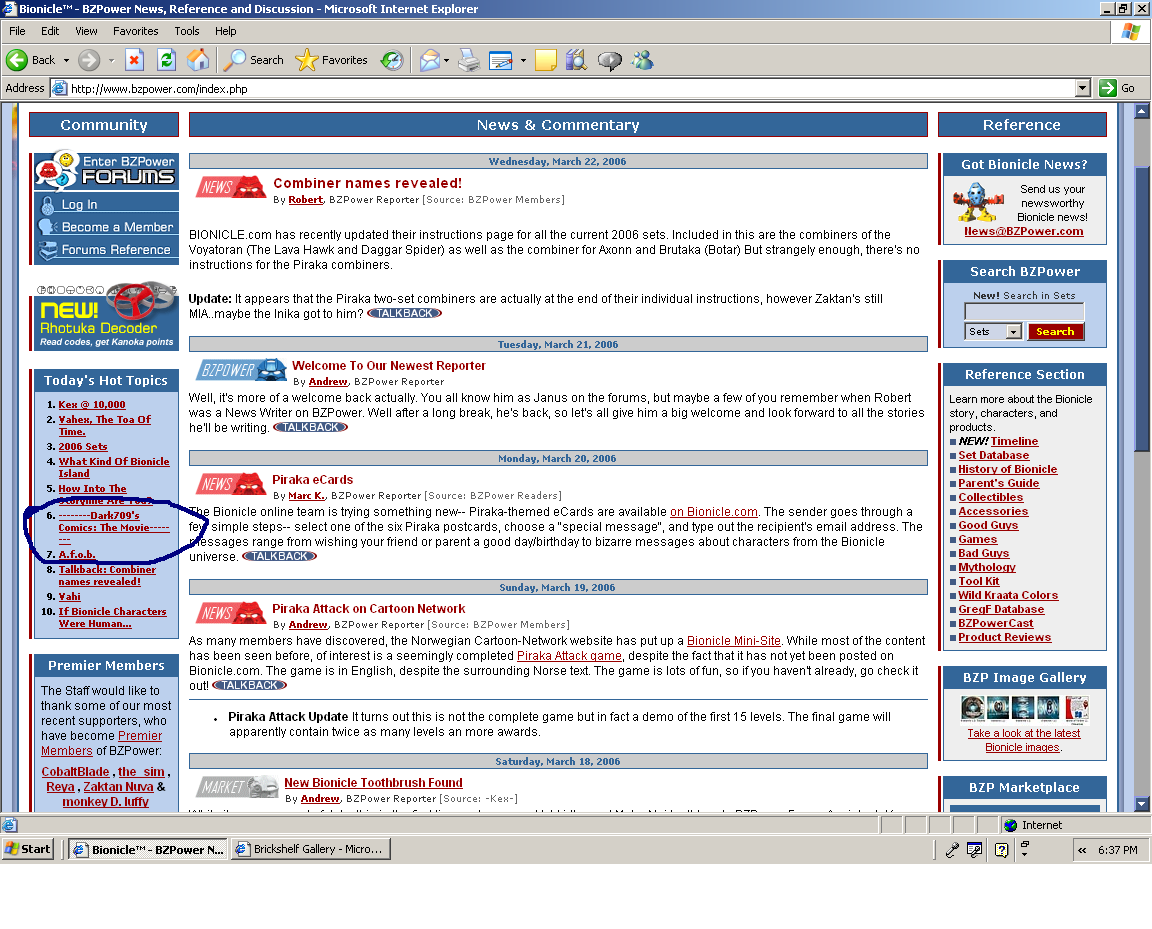Expand the Back button history dropdown
The width and height of the screenshot is (1152, 929).
pyautogui.click(x=66, y=60)
